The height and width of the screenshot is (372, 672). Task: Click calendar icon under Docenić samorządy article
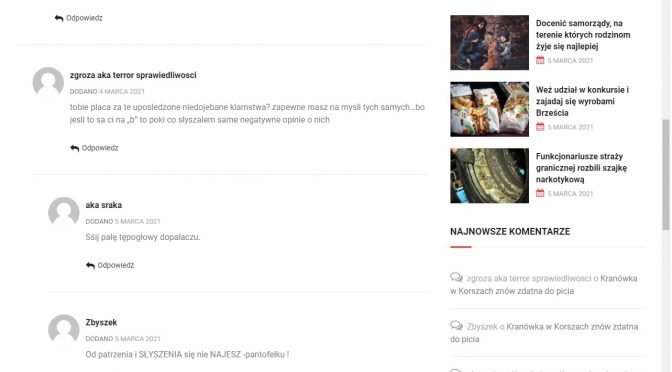[540, 60]
